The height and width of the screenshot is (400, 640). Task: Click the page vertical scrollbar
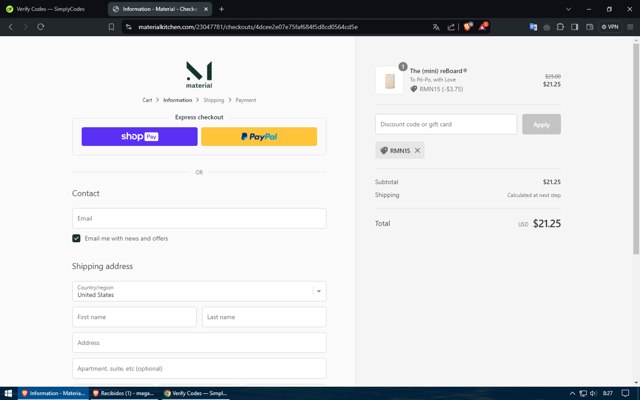coord(636,149)
